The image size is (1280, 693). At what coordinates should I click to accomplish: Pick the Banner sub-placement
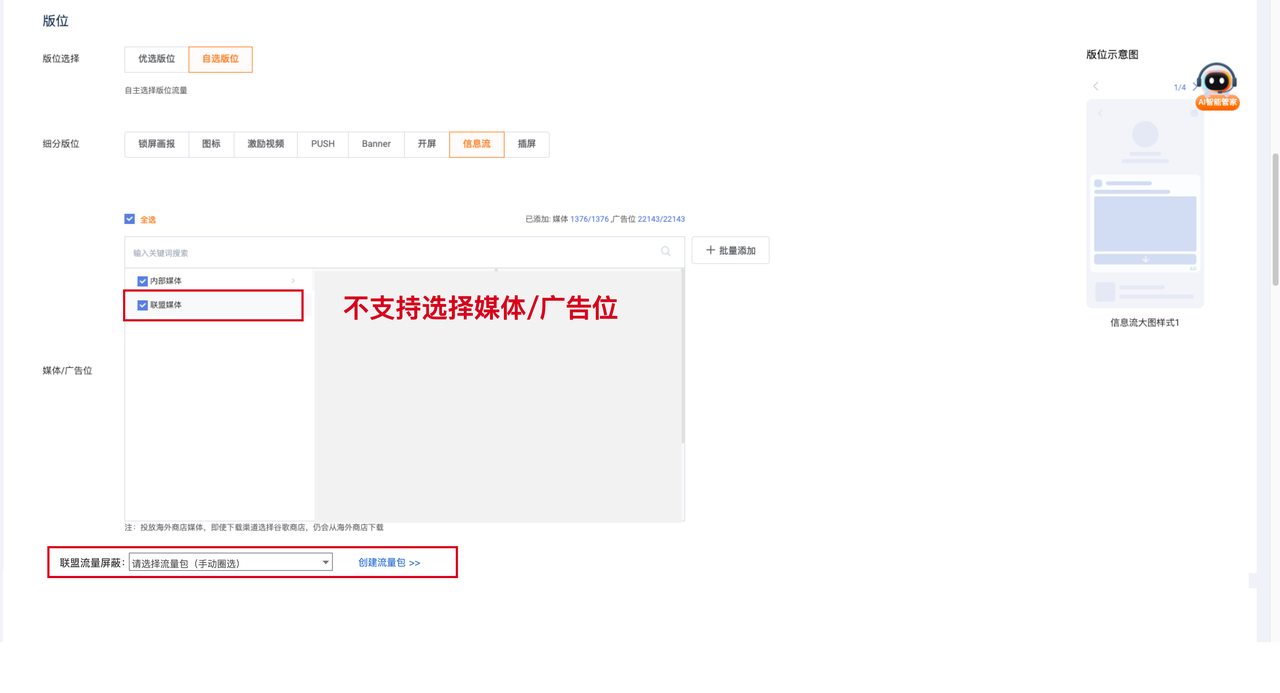(376, 144)
